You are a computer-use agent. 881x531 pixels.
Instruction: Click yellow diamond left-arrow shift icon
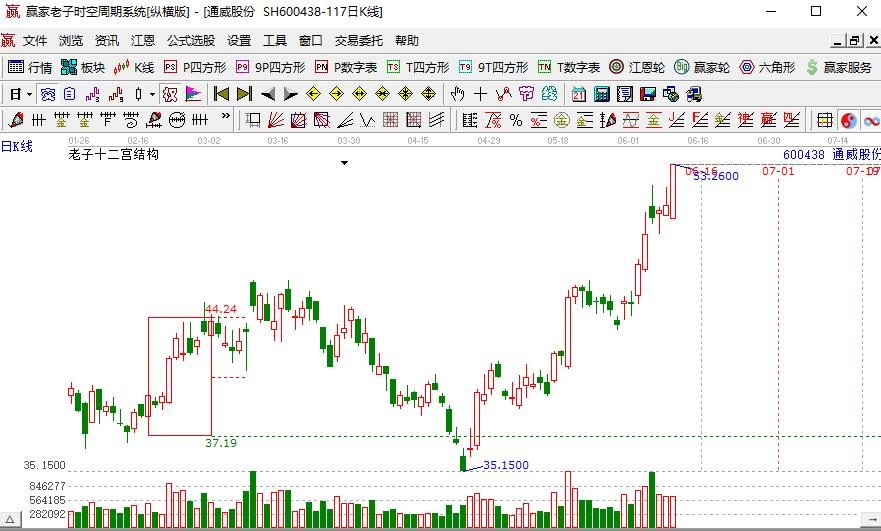(x=314, y=94)
